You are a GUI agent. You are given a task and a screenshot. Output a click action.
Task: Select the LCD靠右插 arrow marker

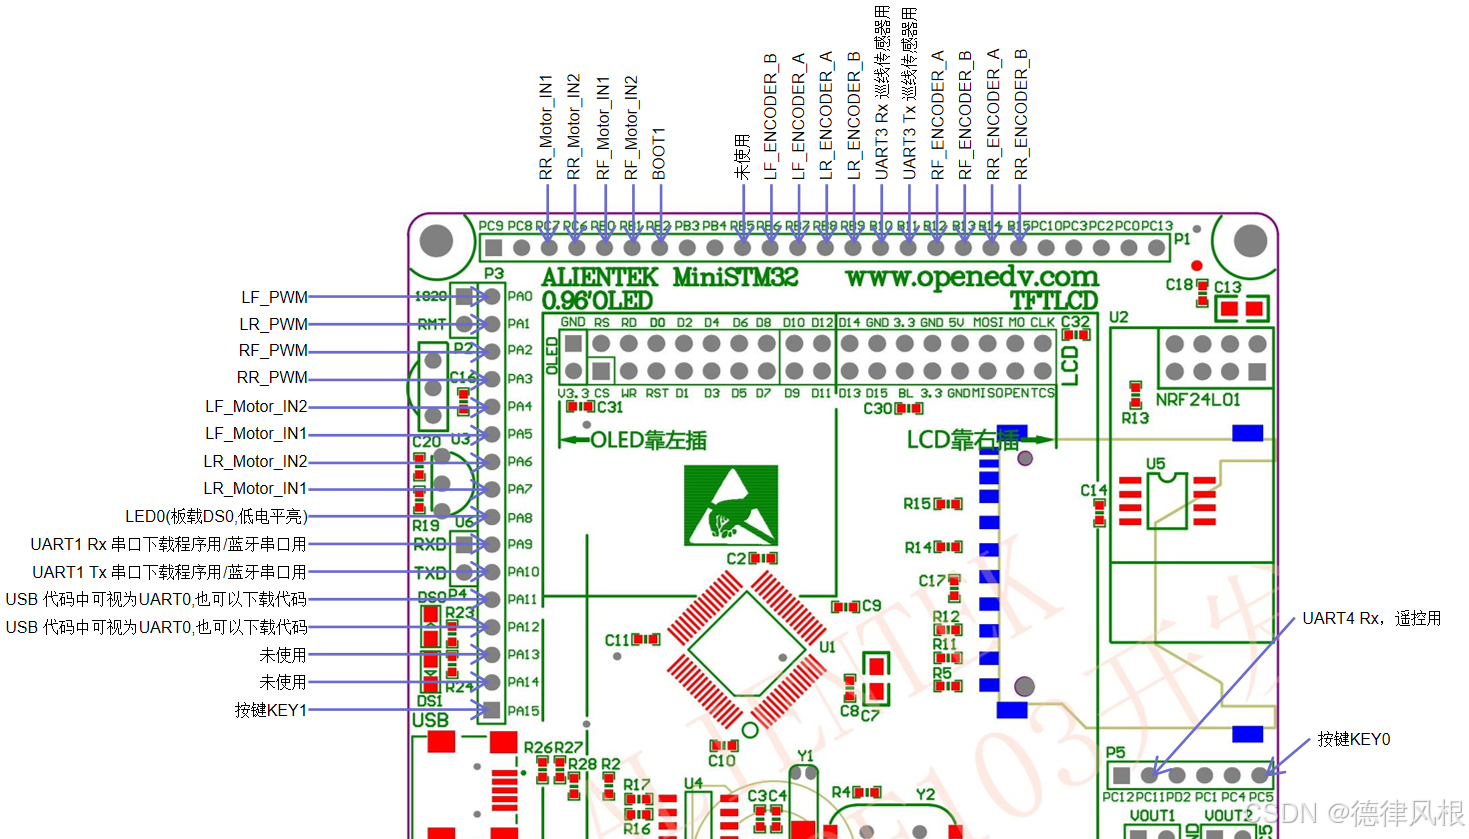(1040, 438)
